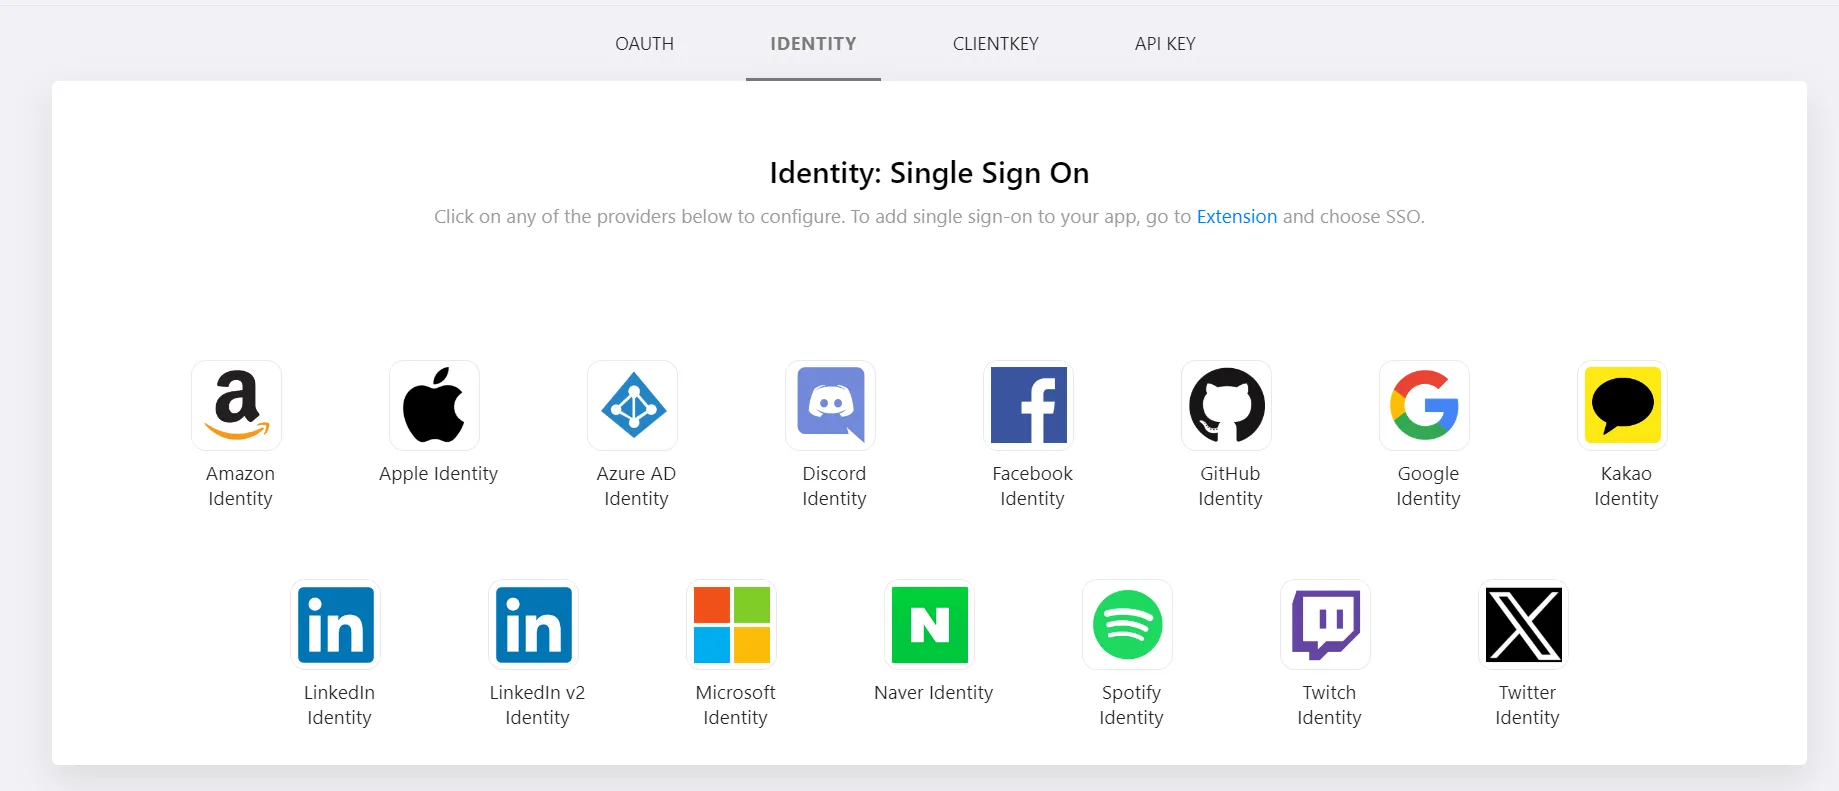Switch to the OAUTH tab
The width and height of the screenshot is (1839, 791).
coord(645,44)
